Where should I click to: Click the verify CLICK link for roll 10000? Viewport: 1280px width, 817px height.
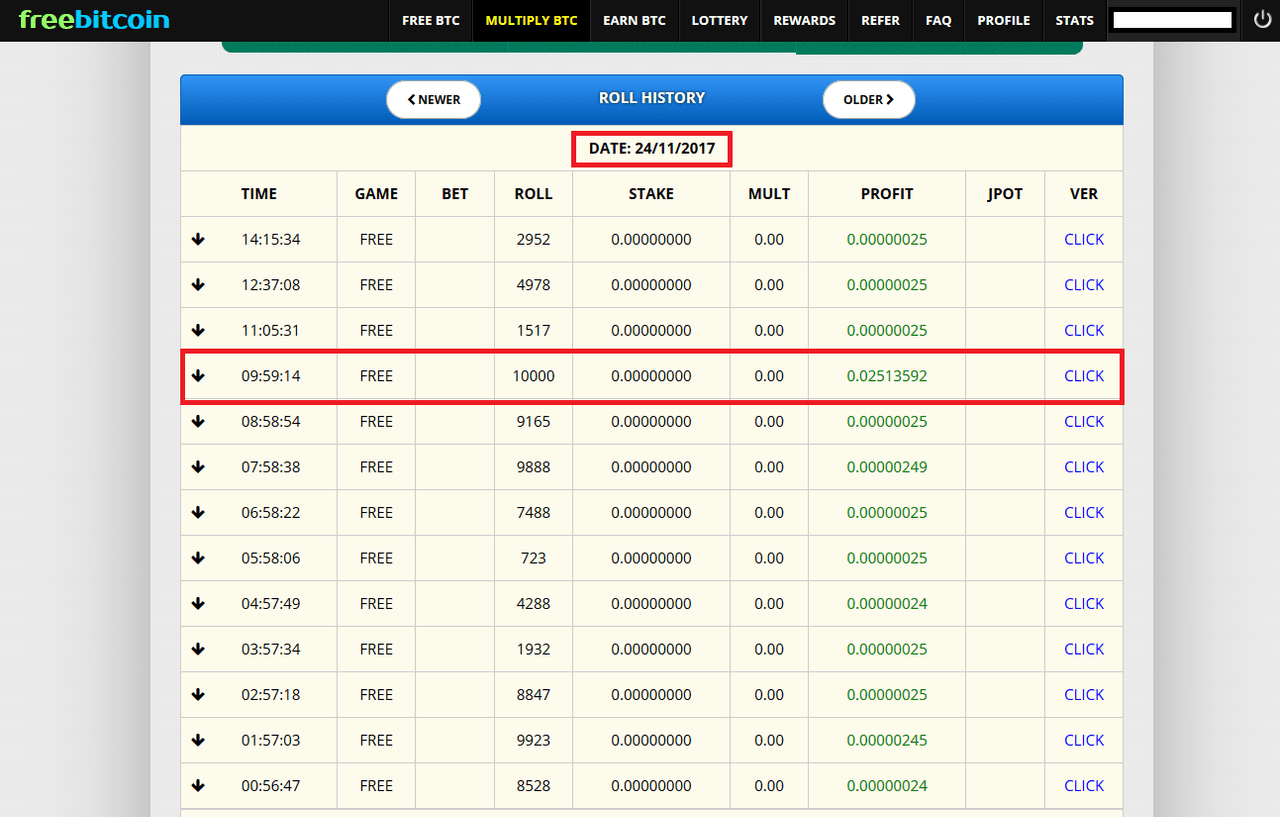pos(1083,376)
